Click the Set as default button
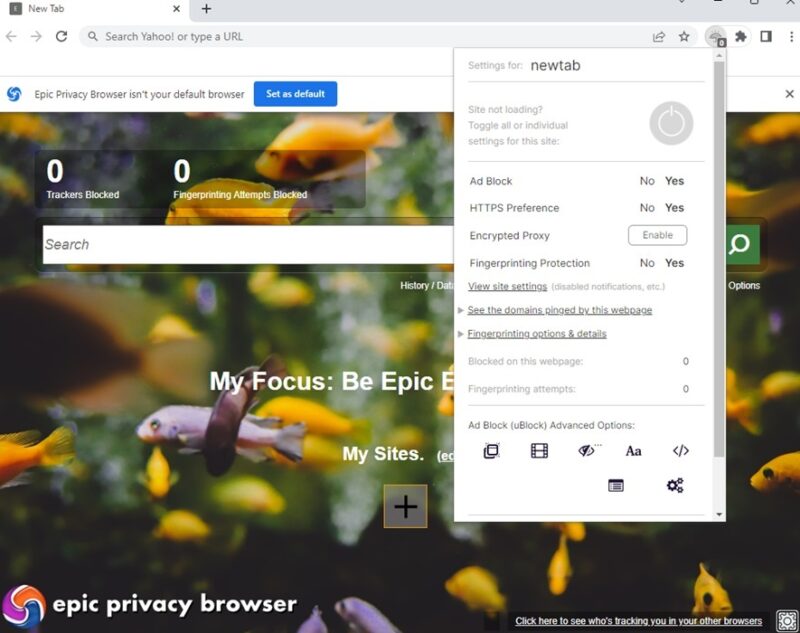The height and width of the screenshot is (633, 800). [295, 93]
